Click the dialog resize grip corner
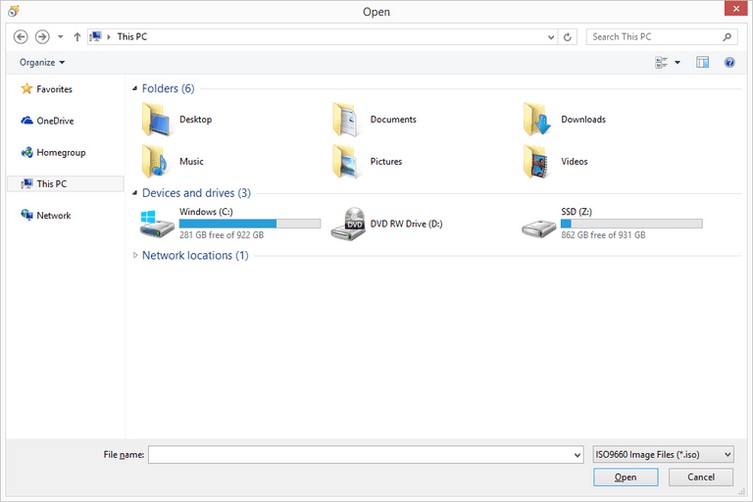The height and width of the screenshot is (502, 753). coord(742,491)
